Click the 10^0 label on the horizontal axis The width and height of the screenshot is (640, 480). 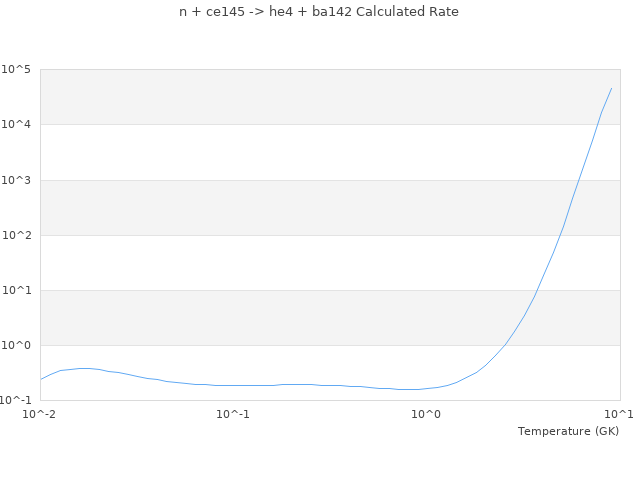426,414
